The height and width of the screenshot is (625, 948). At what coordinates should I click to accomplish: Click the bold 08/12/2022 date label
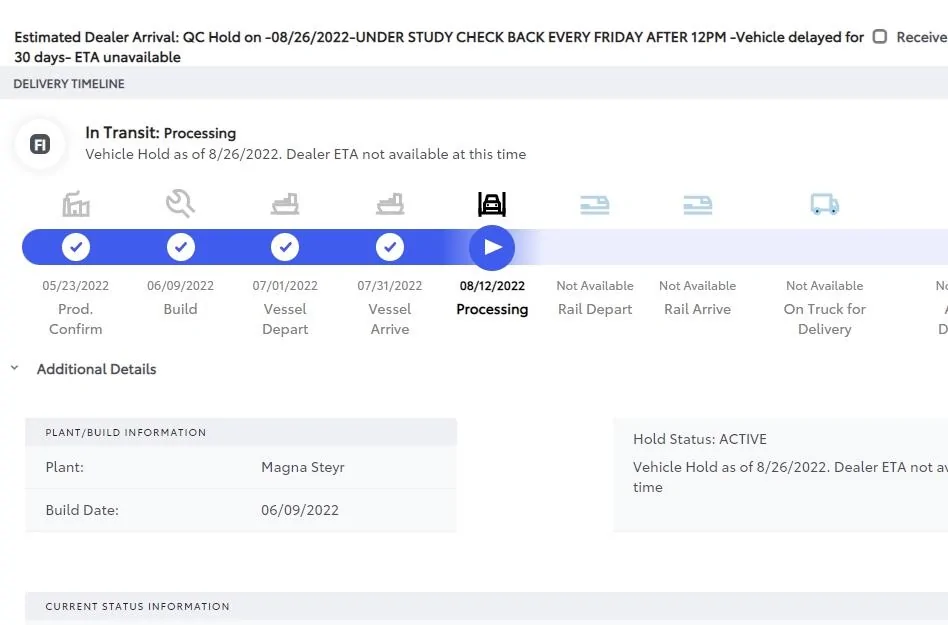[492, 286]
